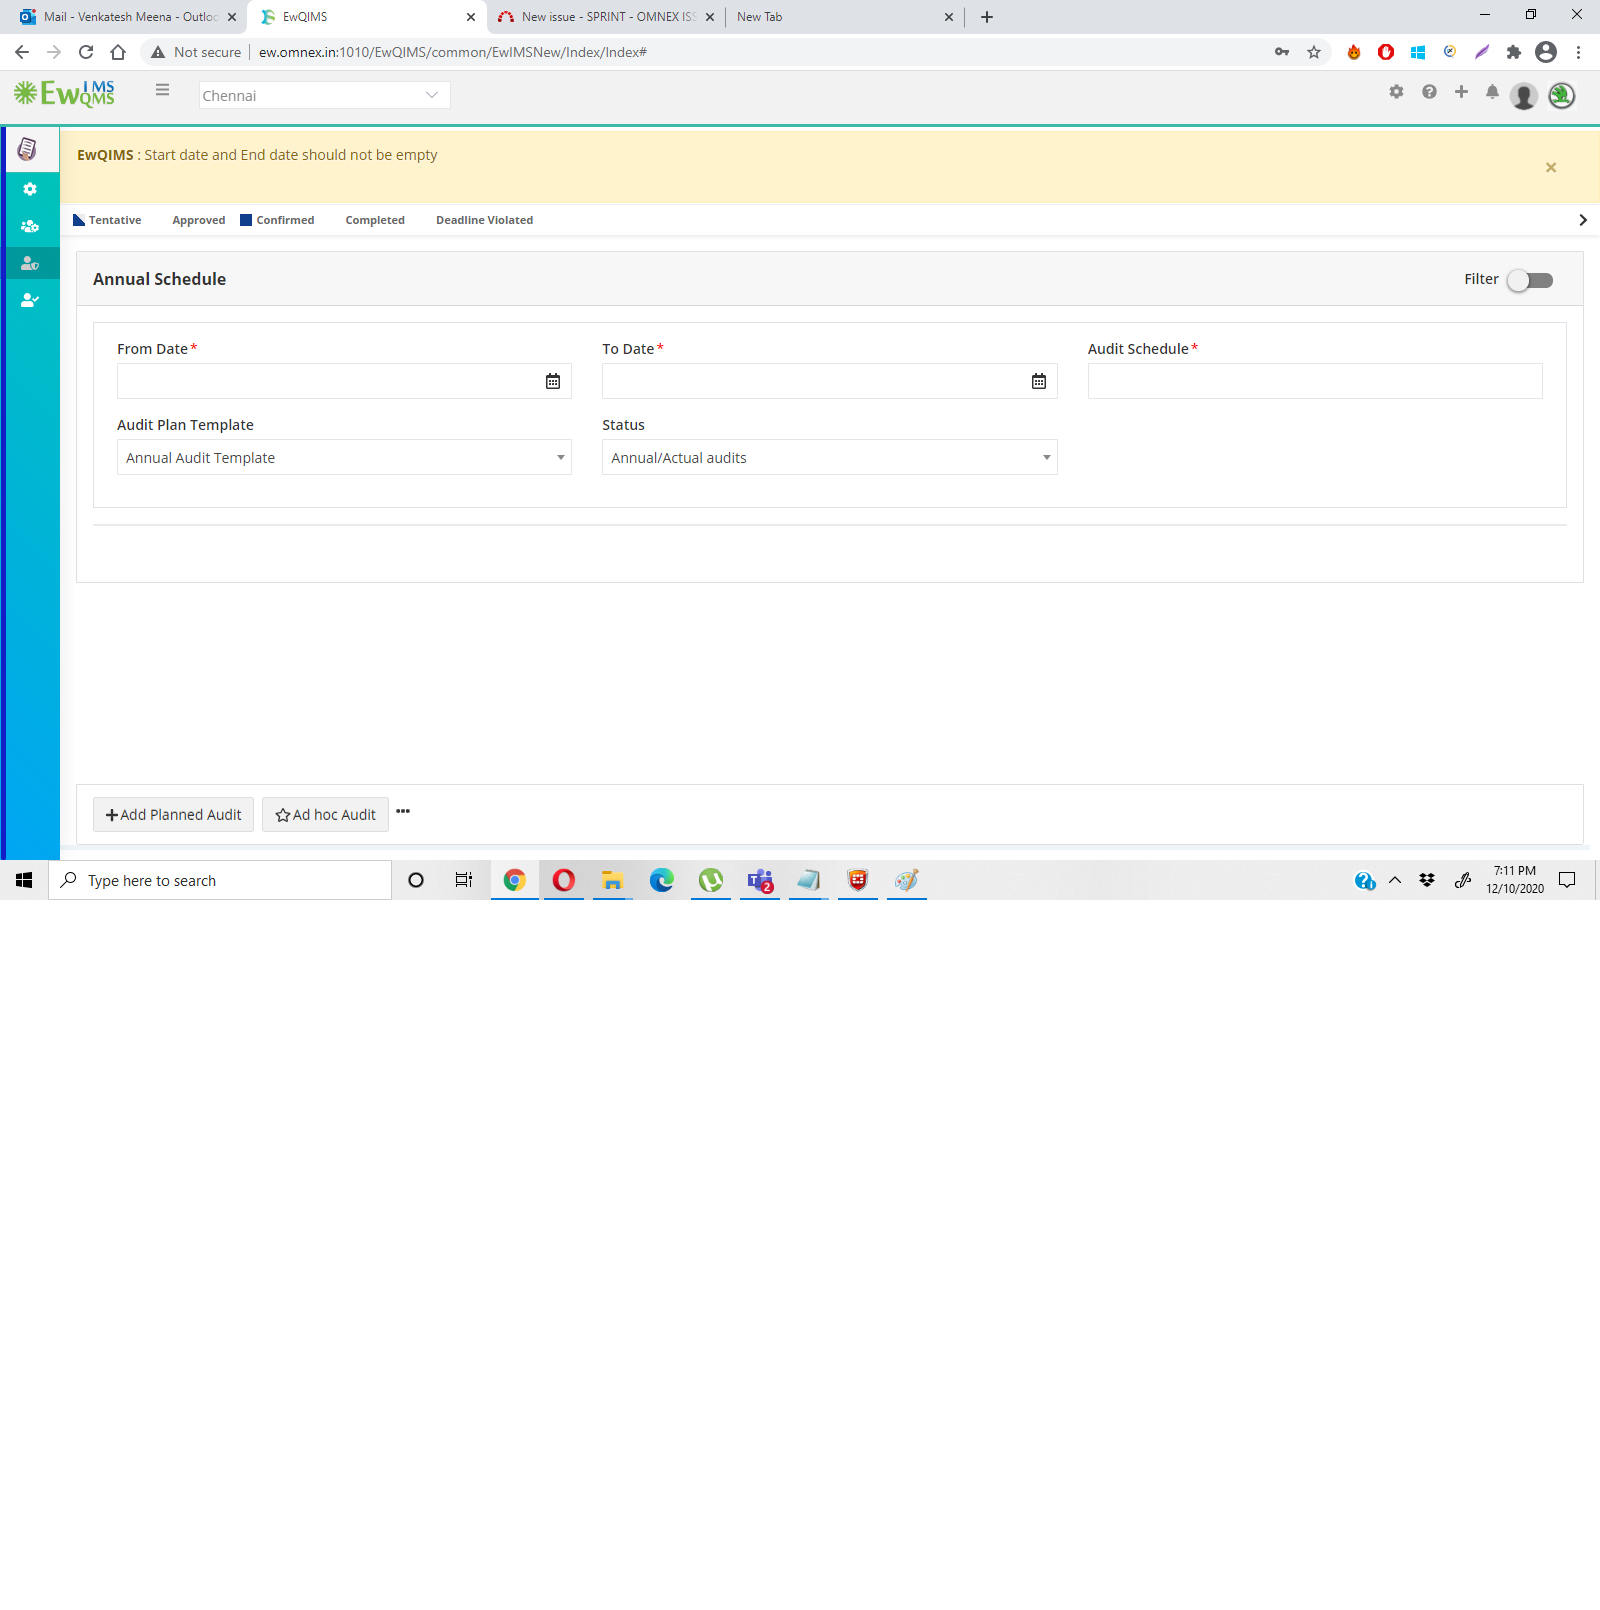This screenshot has height=1610, width=1600.
Task: Open the Audit Plan Template dropdown
Action: [344, 457]
